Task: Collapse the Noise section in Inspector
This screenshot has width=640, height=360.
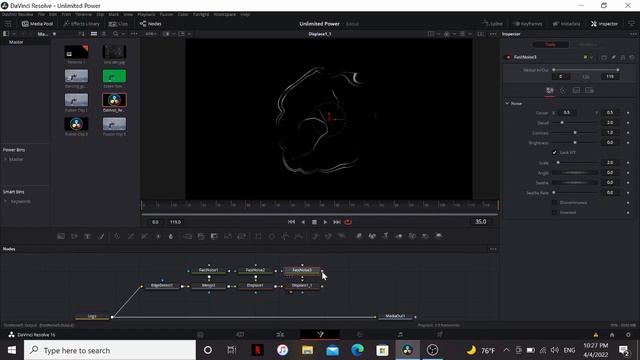Action: point(507,104)
